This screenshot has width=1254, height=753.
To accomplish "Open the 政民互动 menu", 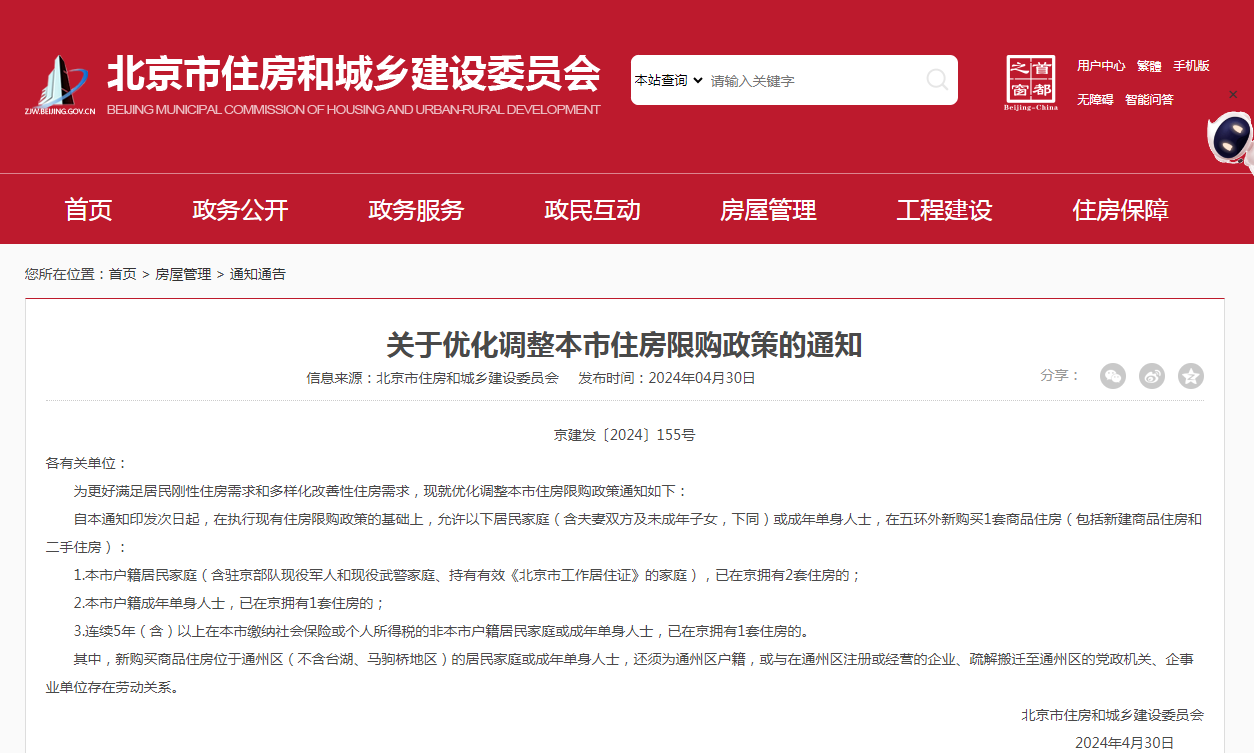I will coord(592,210).
